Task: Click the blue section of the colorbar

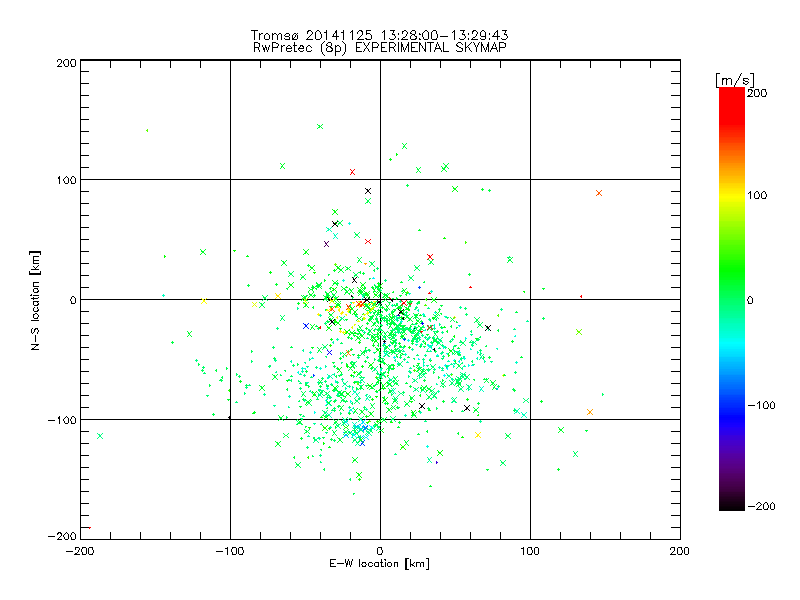Action: (x=732, y=415)
